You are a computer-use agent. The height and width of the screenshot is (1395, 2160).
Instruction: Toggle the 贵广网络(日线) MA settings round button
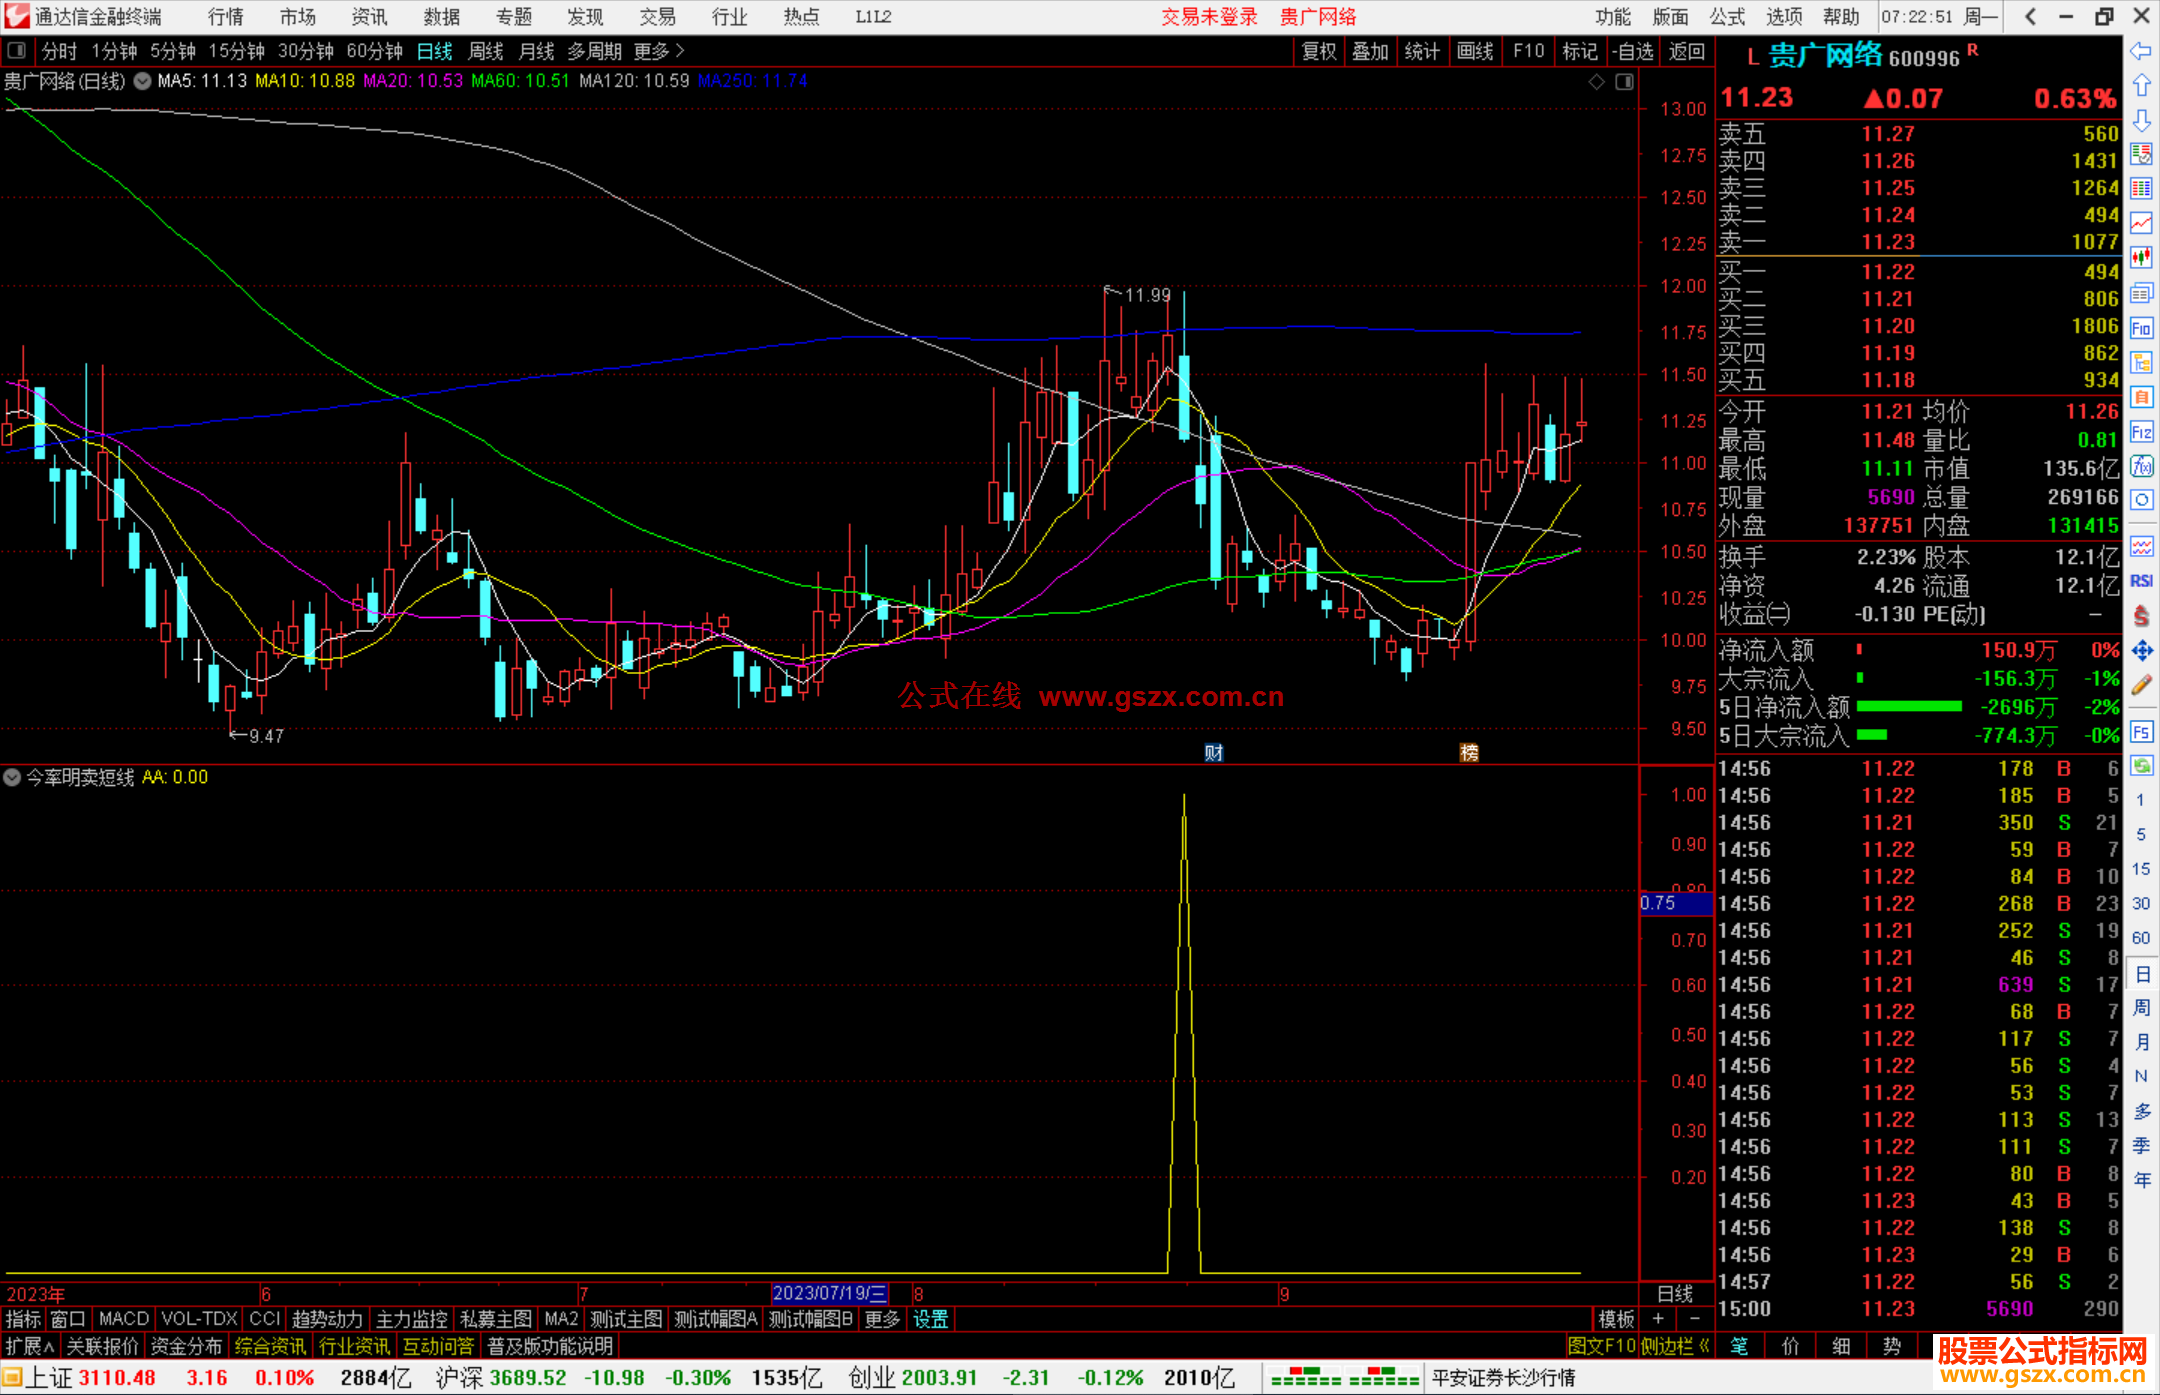pos(143,81)
